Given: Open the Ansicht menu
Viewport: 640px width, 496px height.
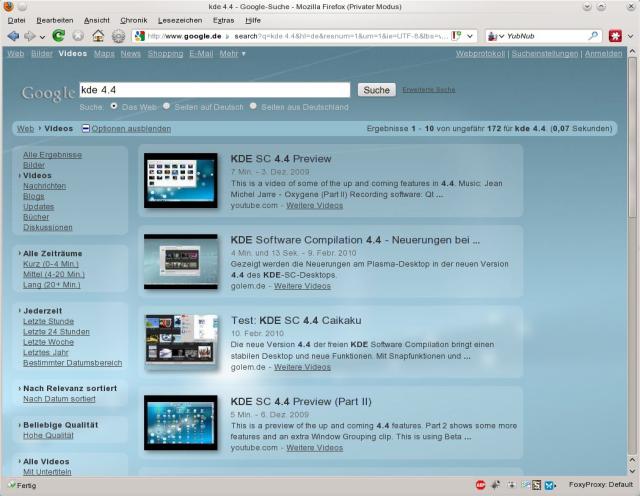Looking at the screenshot, I should coord(97,20).
